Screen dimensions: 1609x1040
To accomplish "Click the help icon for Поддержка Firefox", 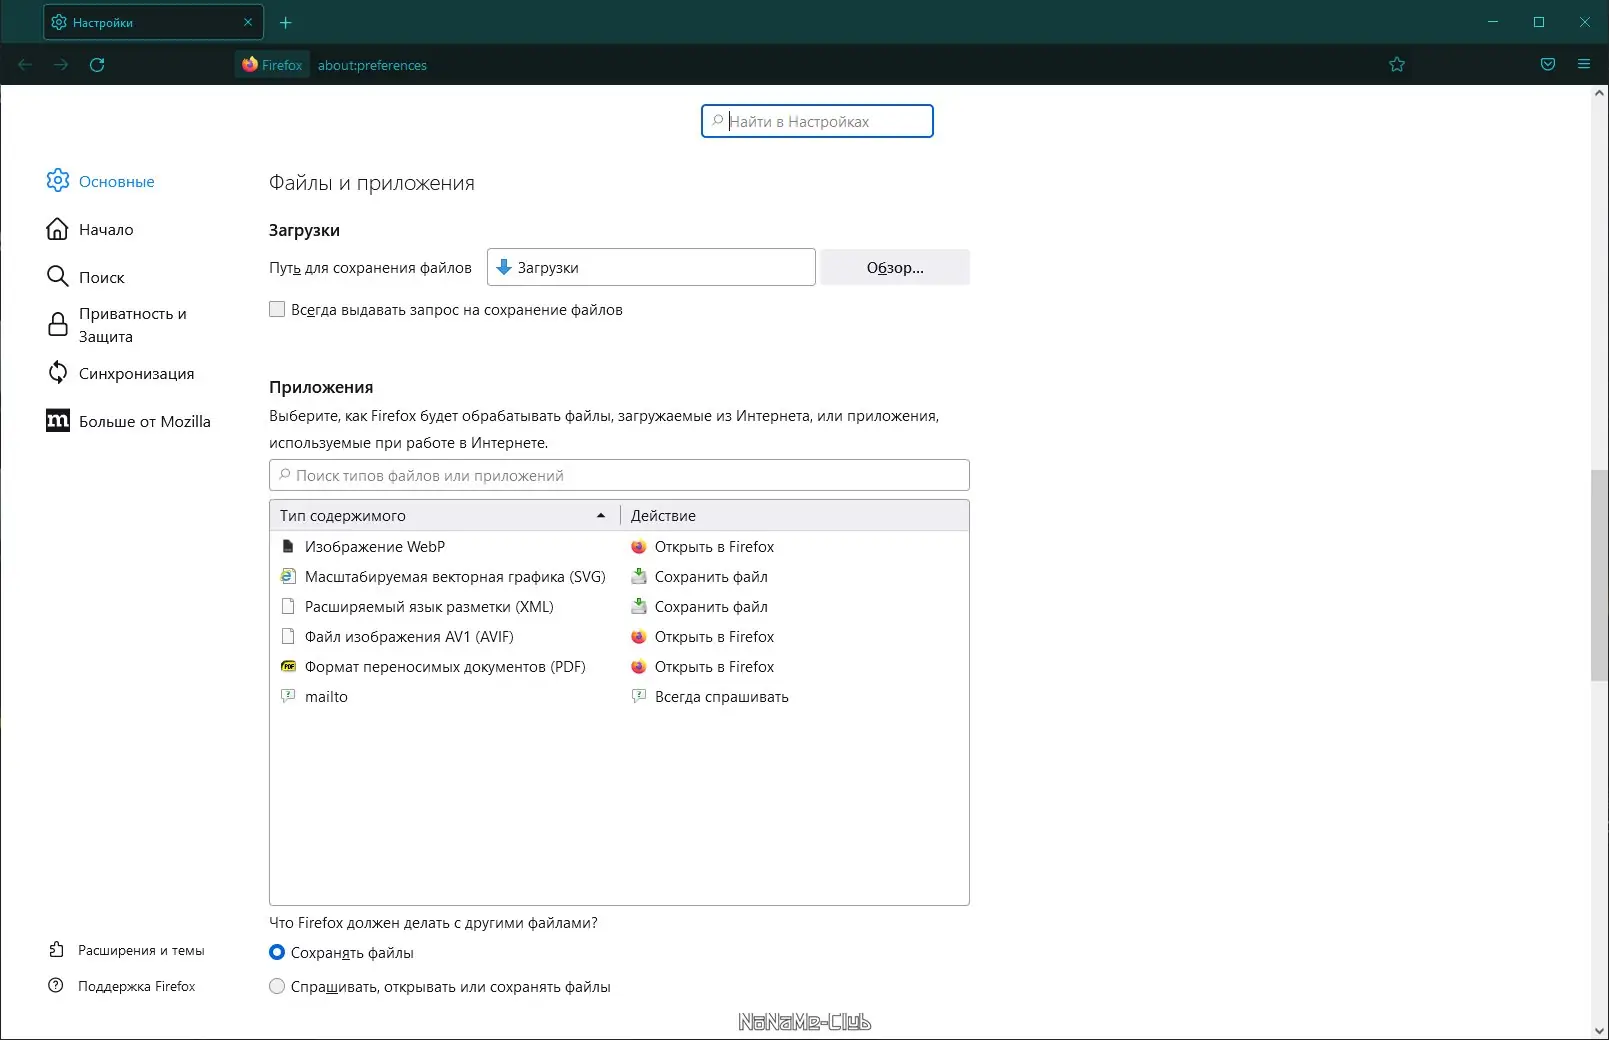I will click(57, 986).
